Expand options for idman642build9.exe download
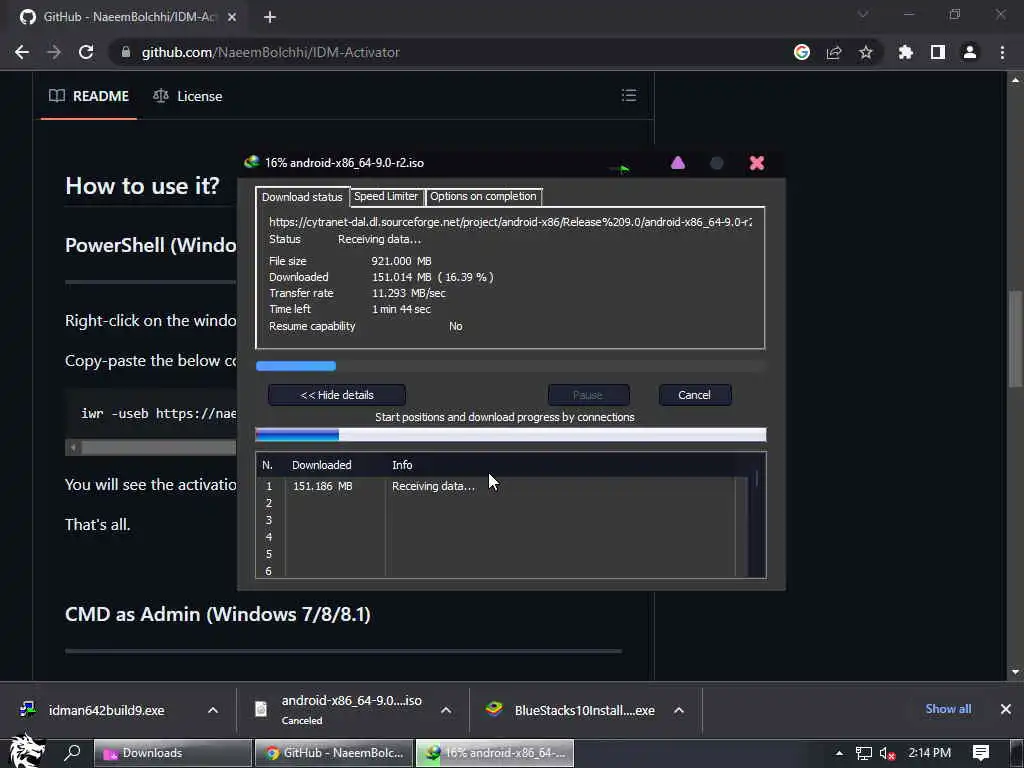Viewport: 1024px width, 768px height. (x=213, y=710)
